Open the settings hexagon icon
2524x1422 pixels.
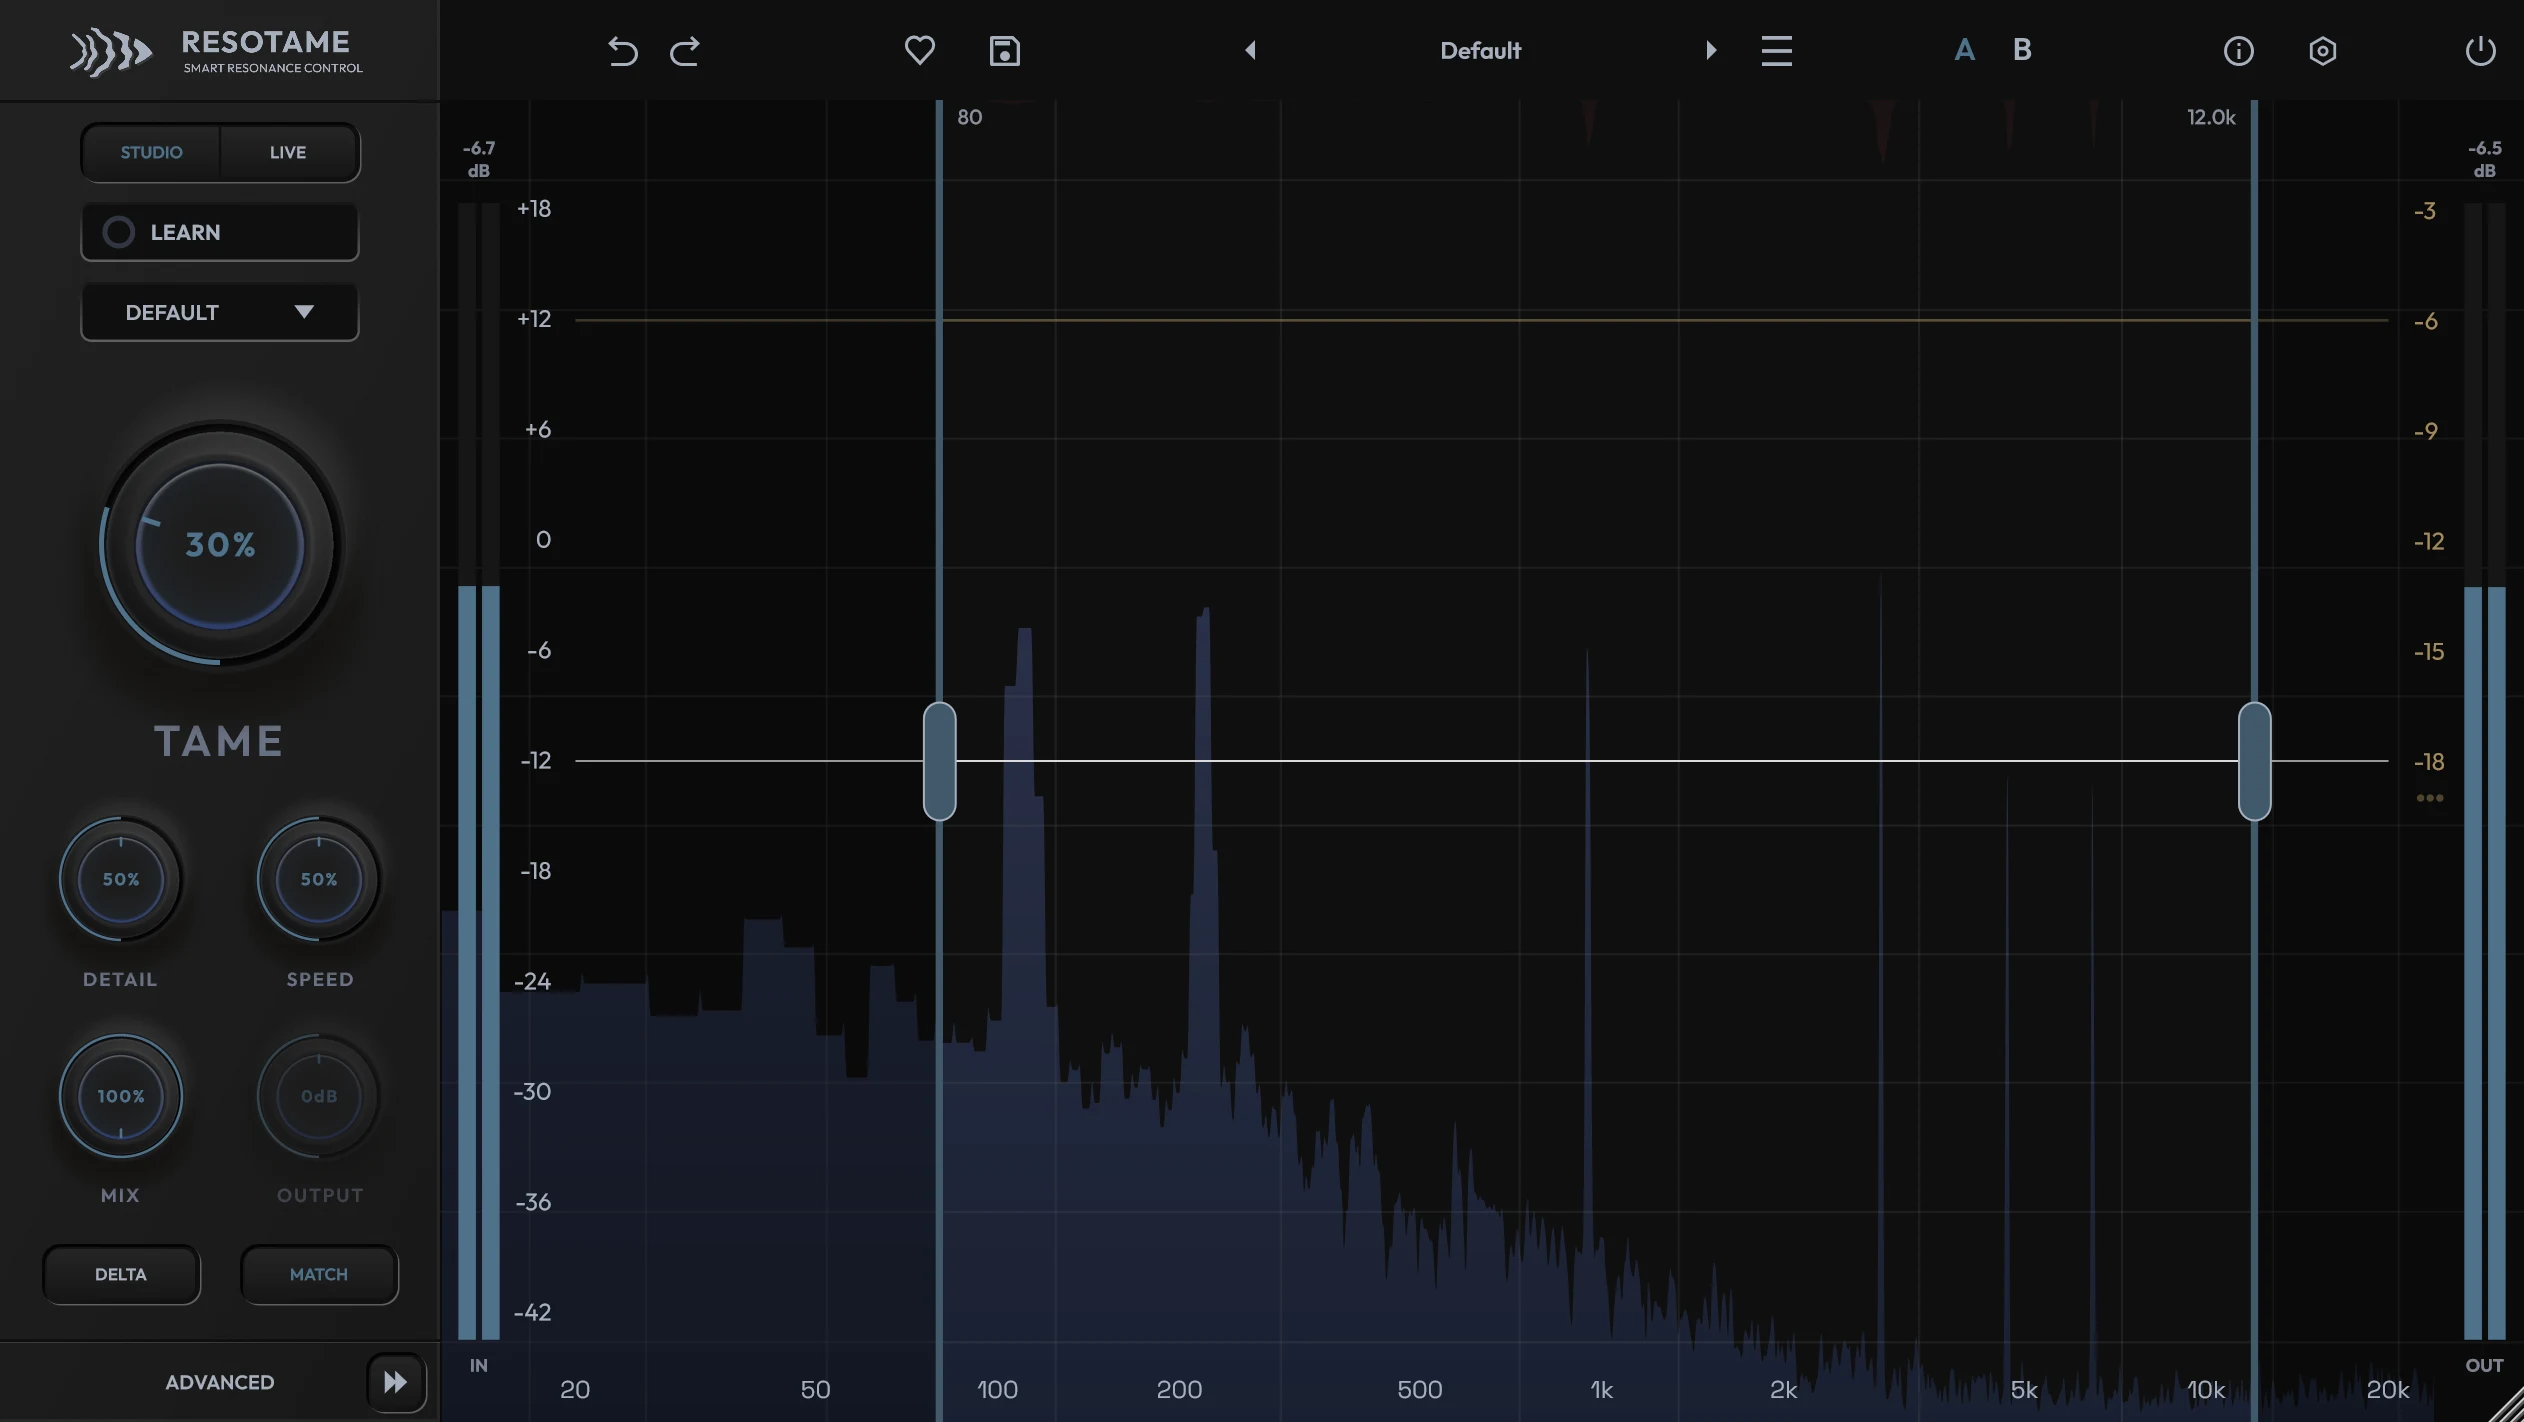(2322, 50)
